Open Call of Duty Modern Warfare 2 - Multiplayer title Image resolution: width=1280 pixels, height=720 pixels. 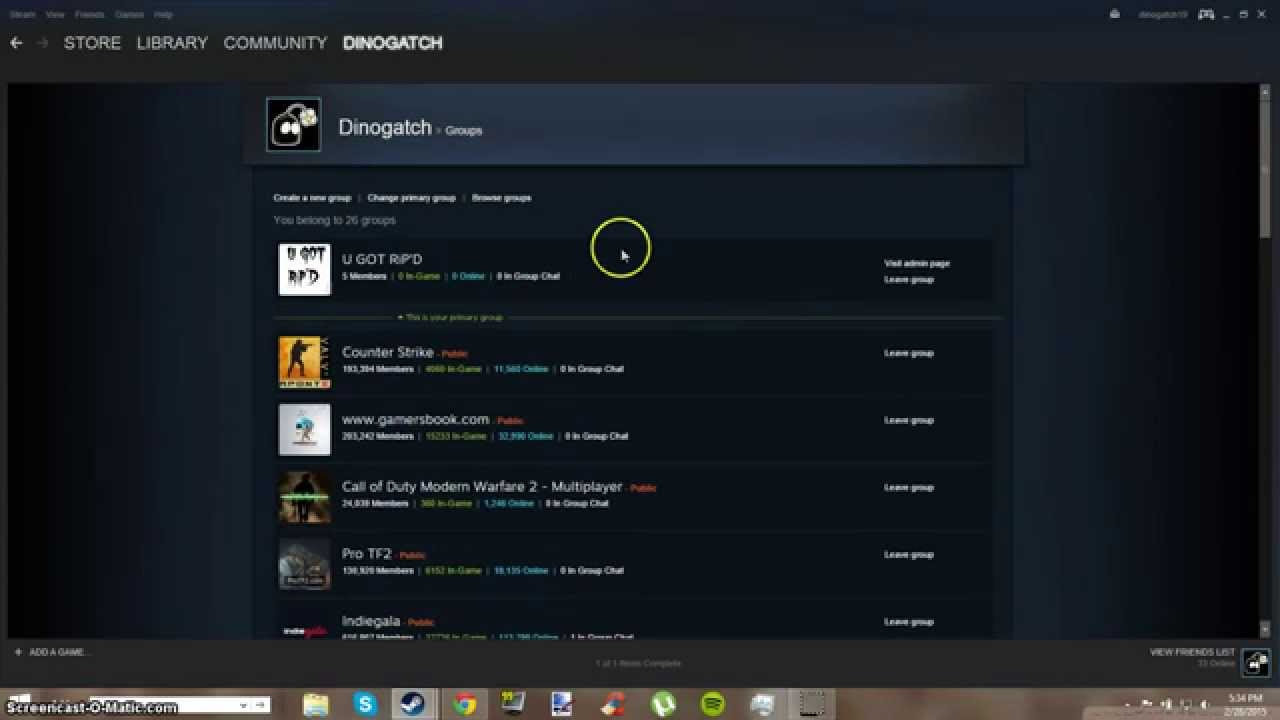(482, 486)
